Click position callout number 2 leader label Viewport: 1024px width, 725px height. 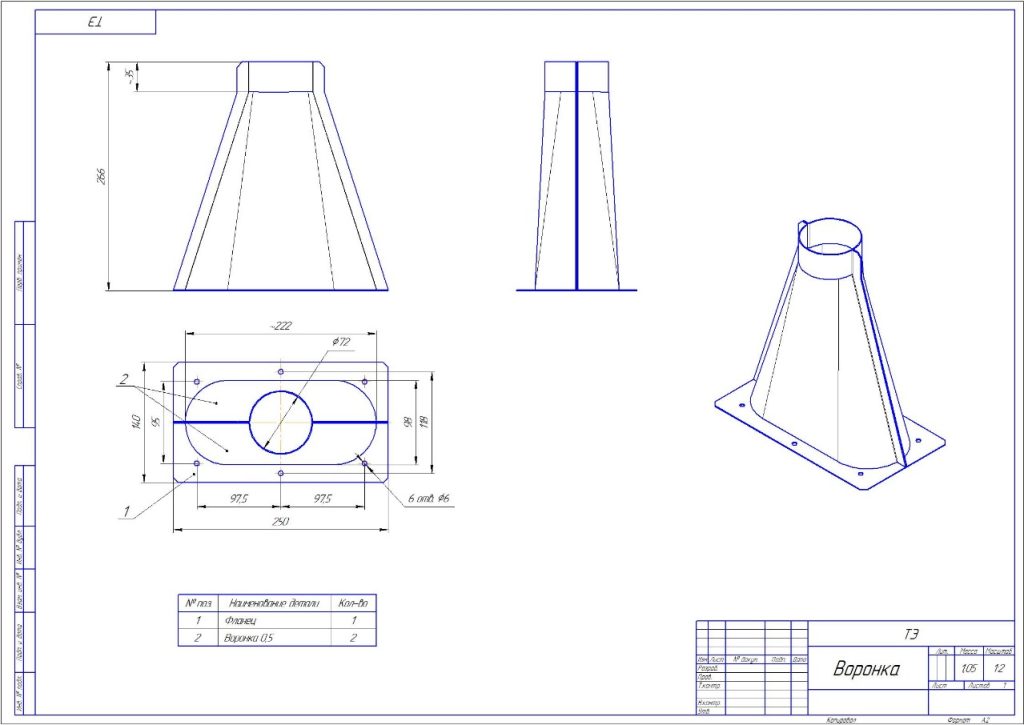[124, 380]
